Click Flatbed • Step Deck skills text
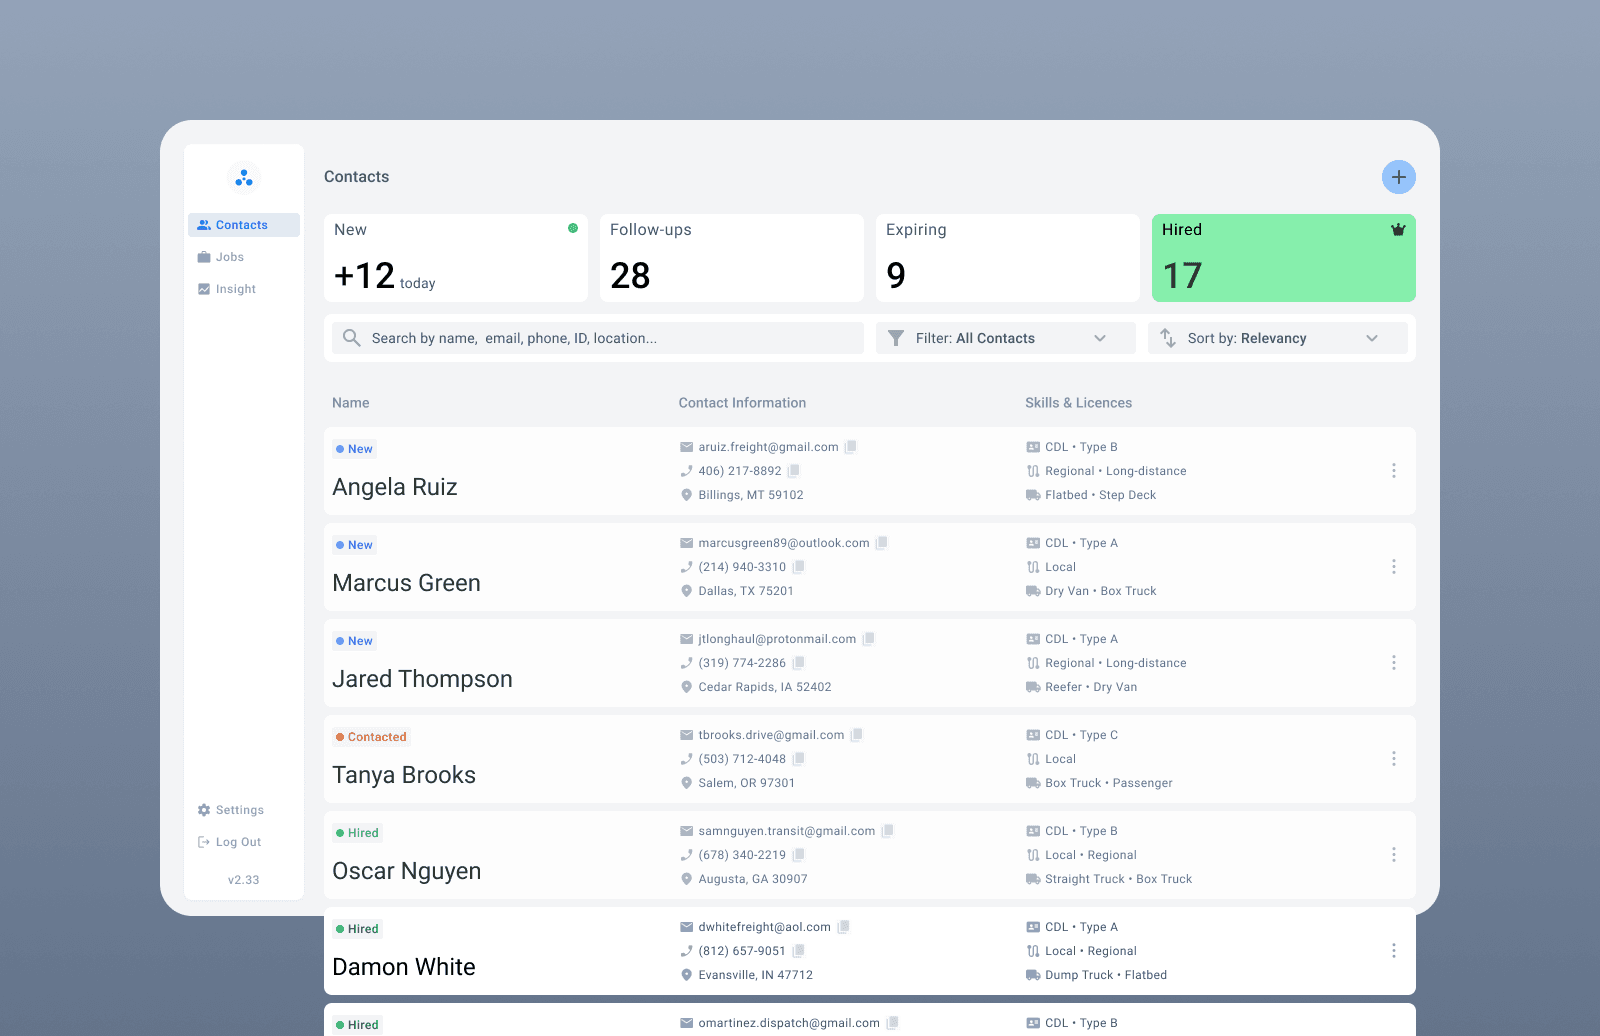This screenshot has width=1600, height=1036. pos(1101,495)
